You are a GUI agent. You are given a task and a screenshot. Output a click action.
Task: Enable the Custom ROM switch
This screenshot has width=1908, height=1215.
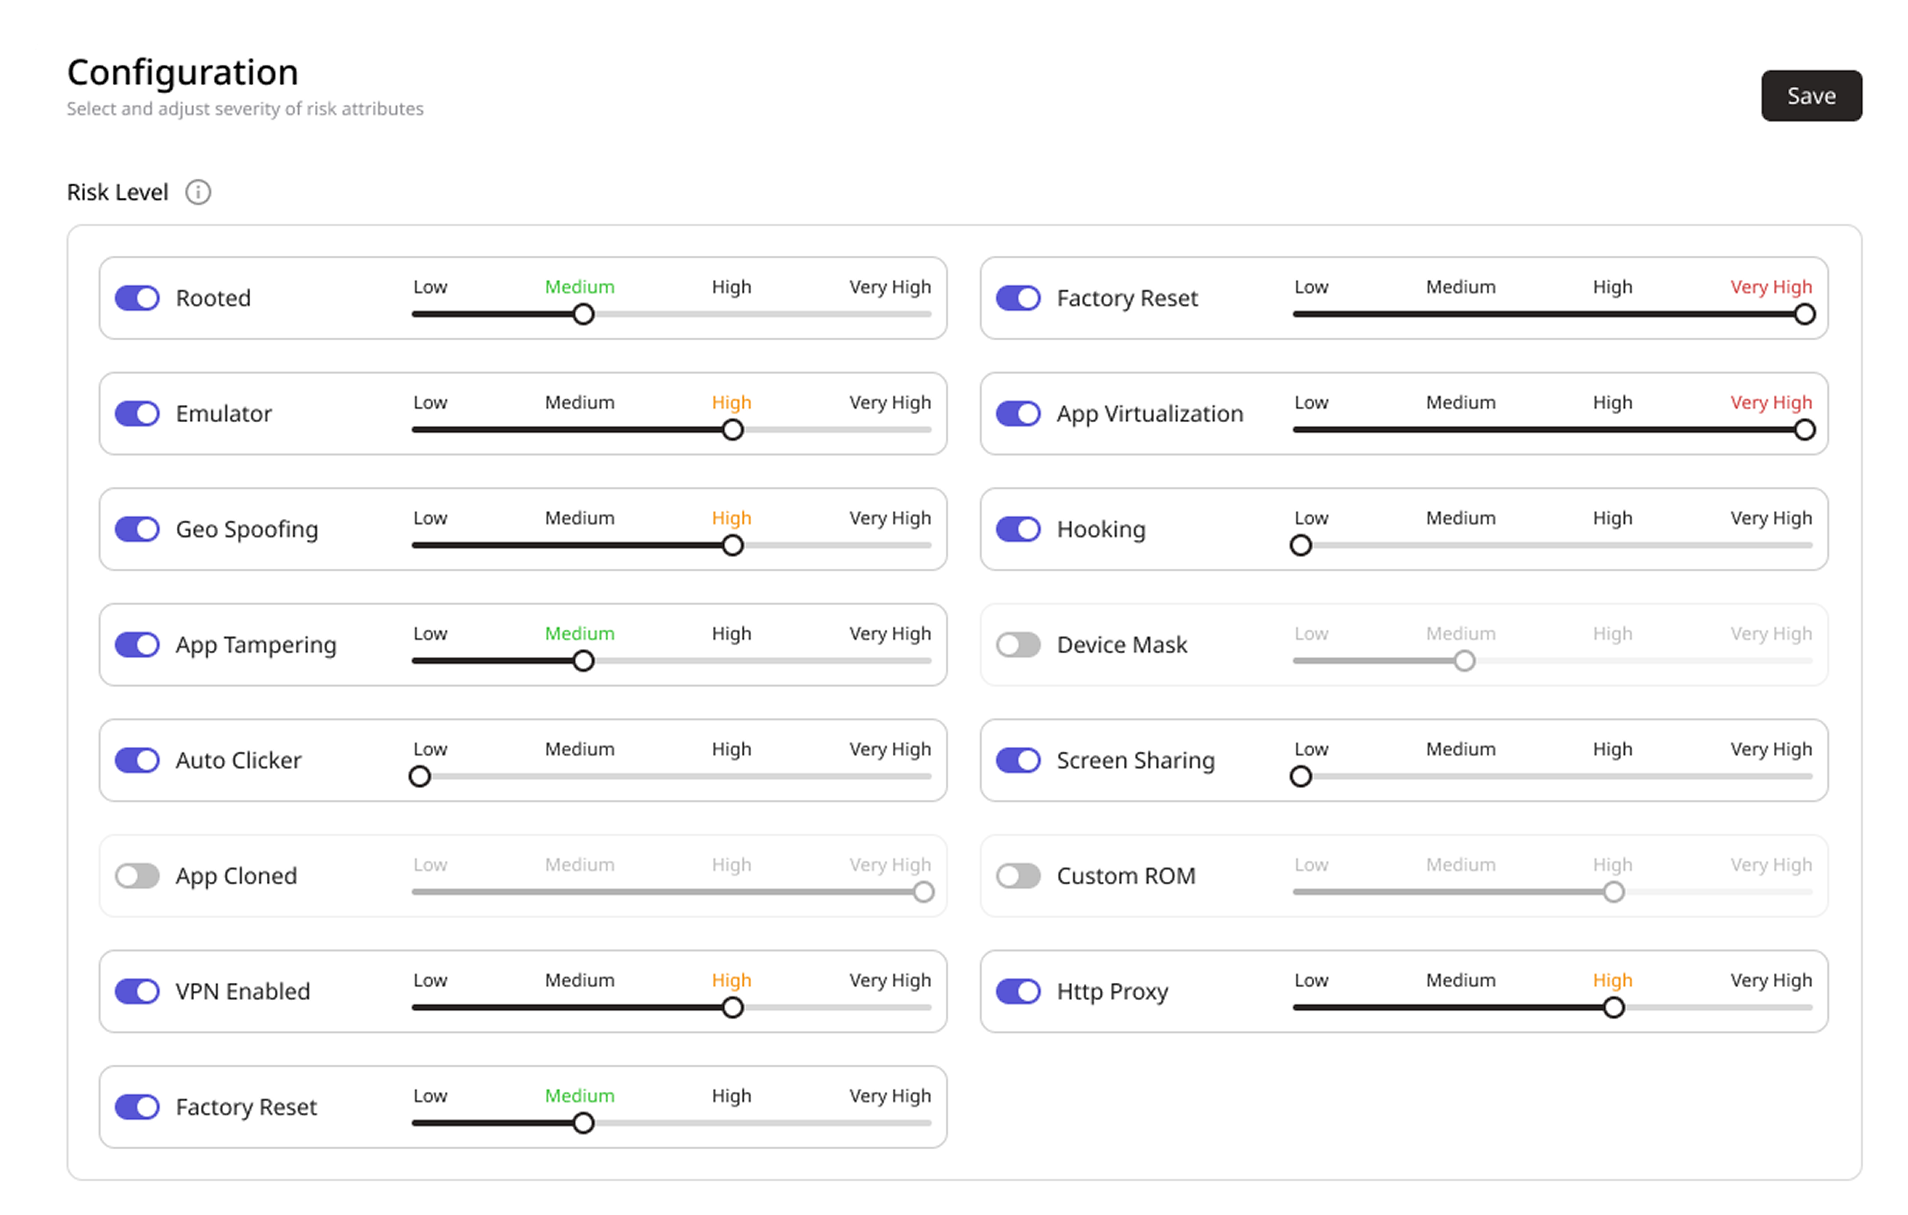[x=1018, y=876]
